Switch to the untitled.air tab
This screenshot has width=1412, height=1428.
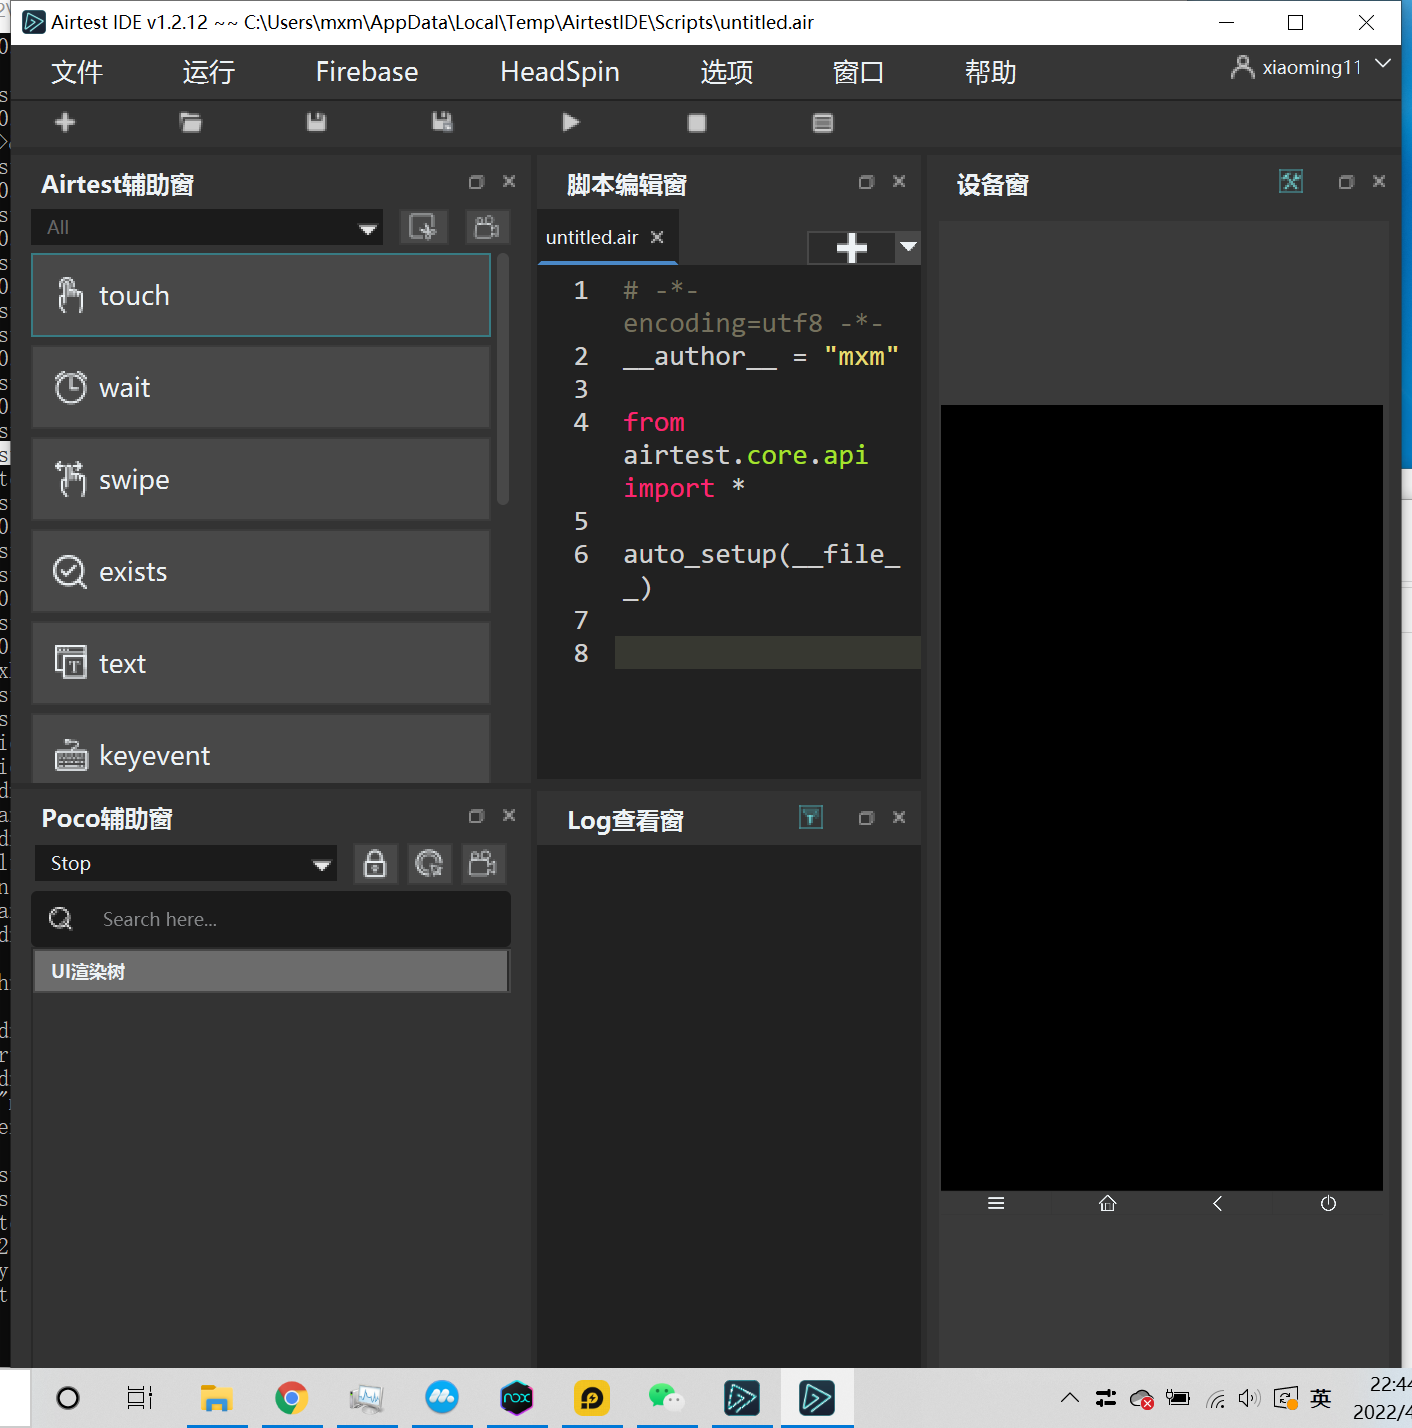(592, 237)
